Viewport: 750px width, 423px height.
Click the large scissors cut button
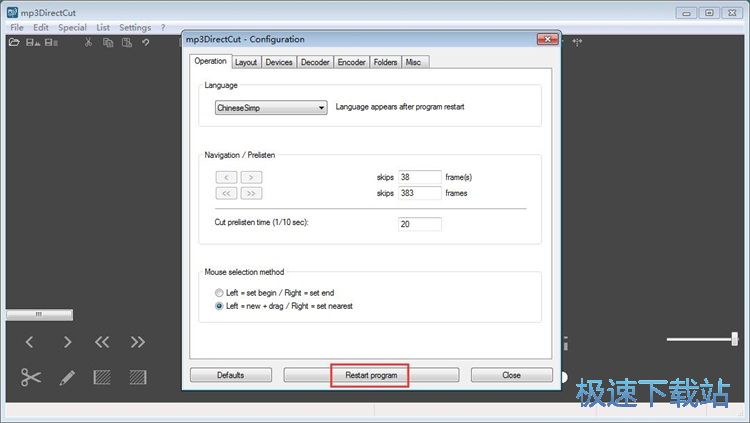click(31, 377)
